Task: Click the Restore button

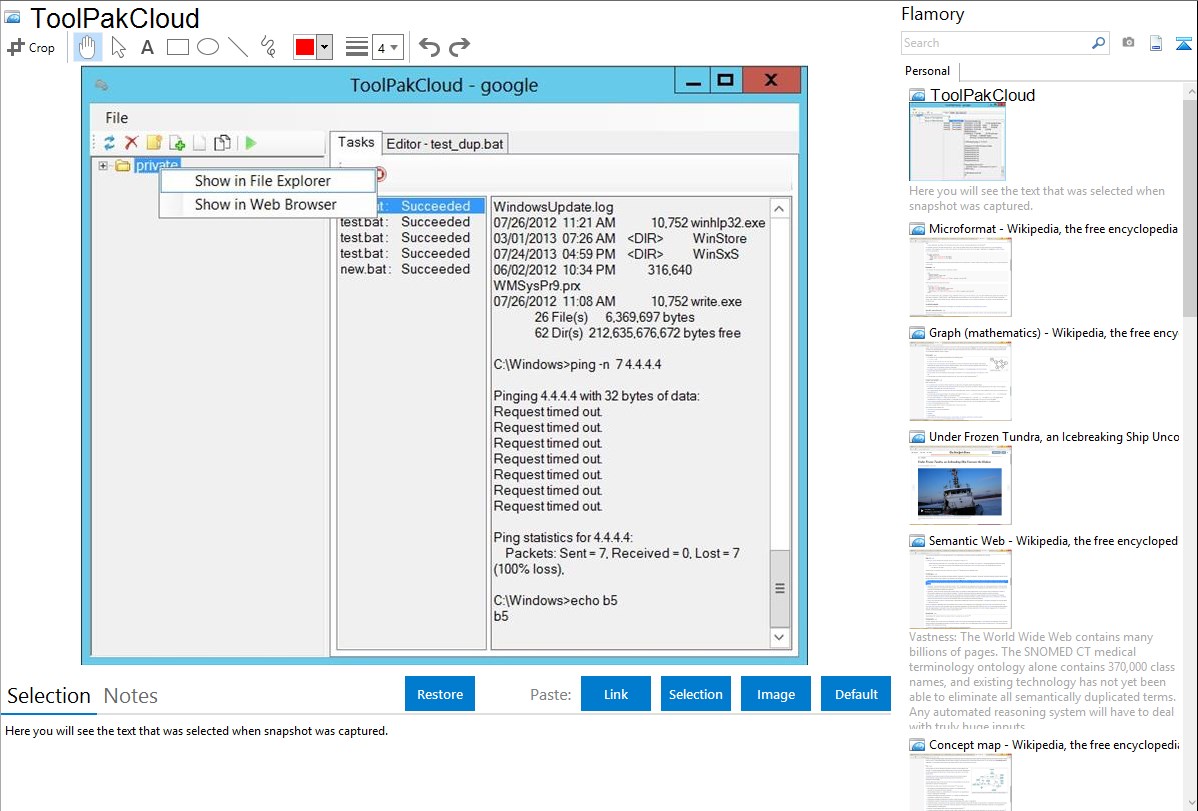Action: click(440, 694)
